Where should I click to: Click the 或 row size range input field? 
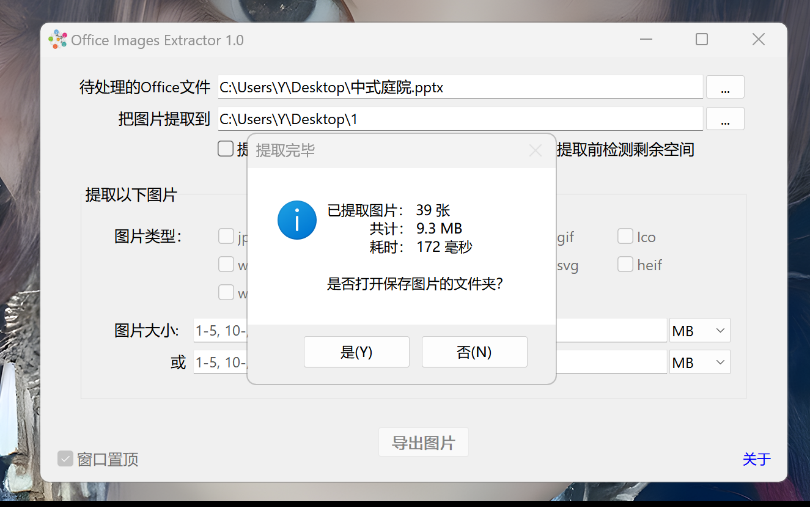430,363
